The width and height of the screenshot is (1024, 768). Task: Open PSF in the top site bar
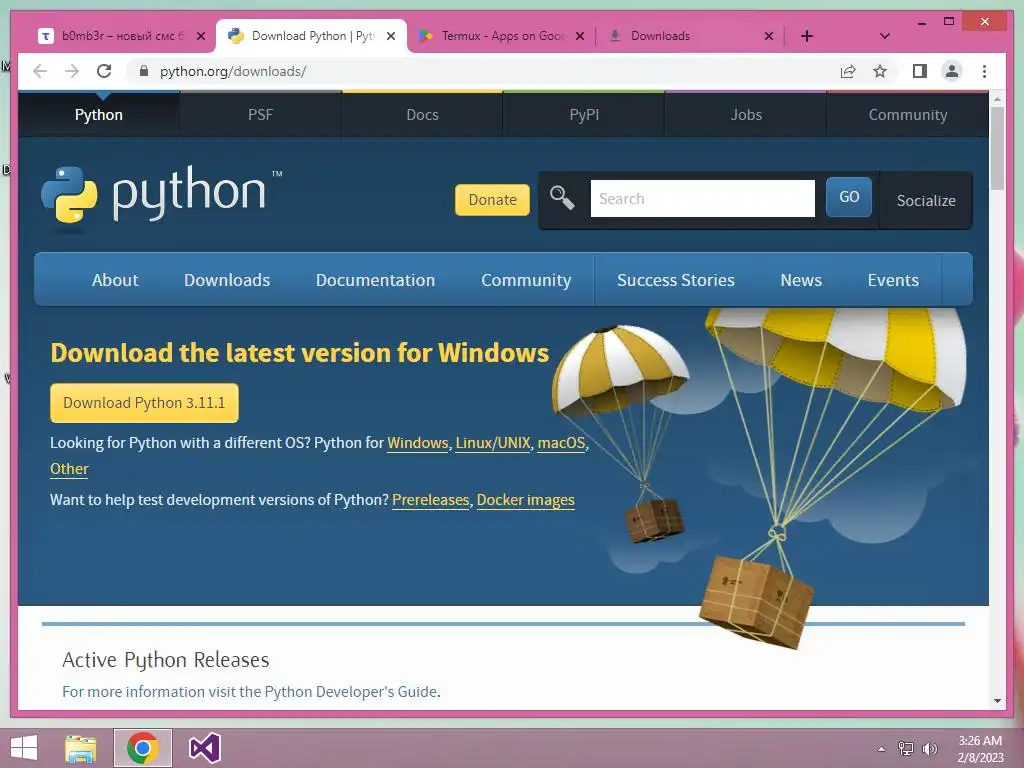(260, 115)
